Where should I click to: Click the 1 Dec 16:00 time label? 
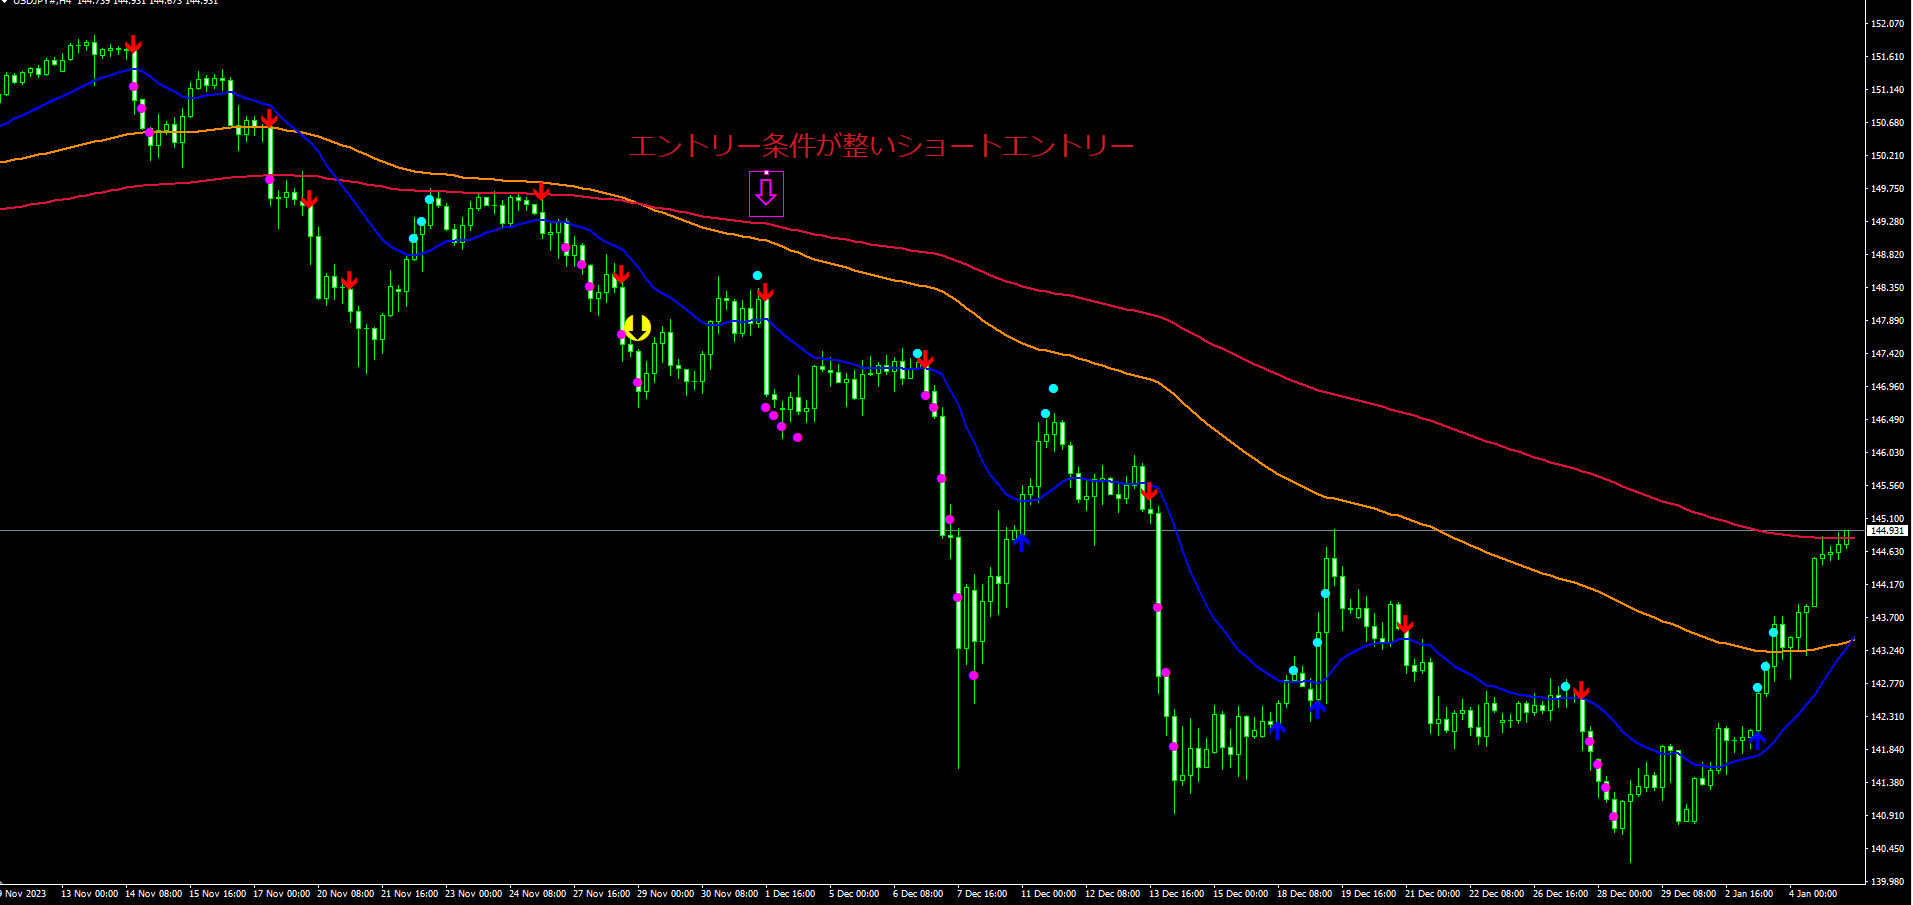(x=790, y=894)
